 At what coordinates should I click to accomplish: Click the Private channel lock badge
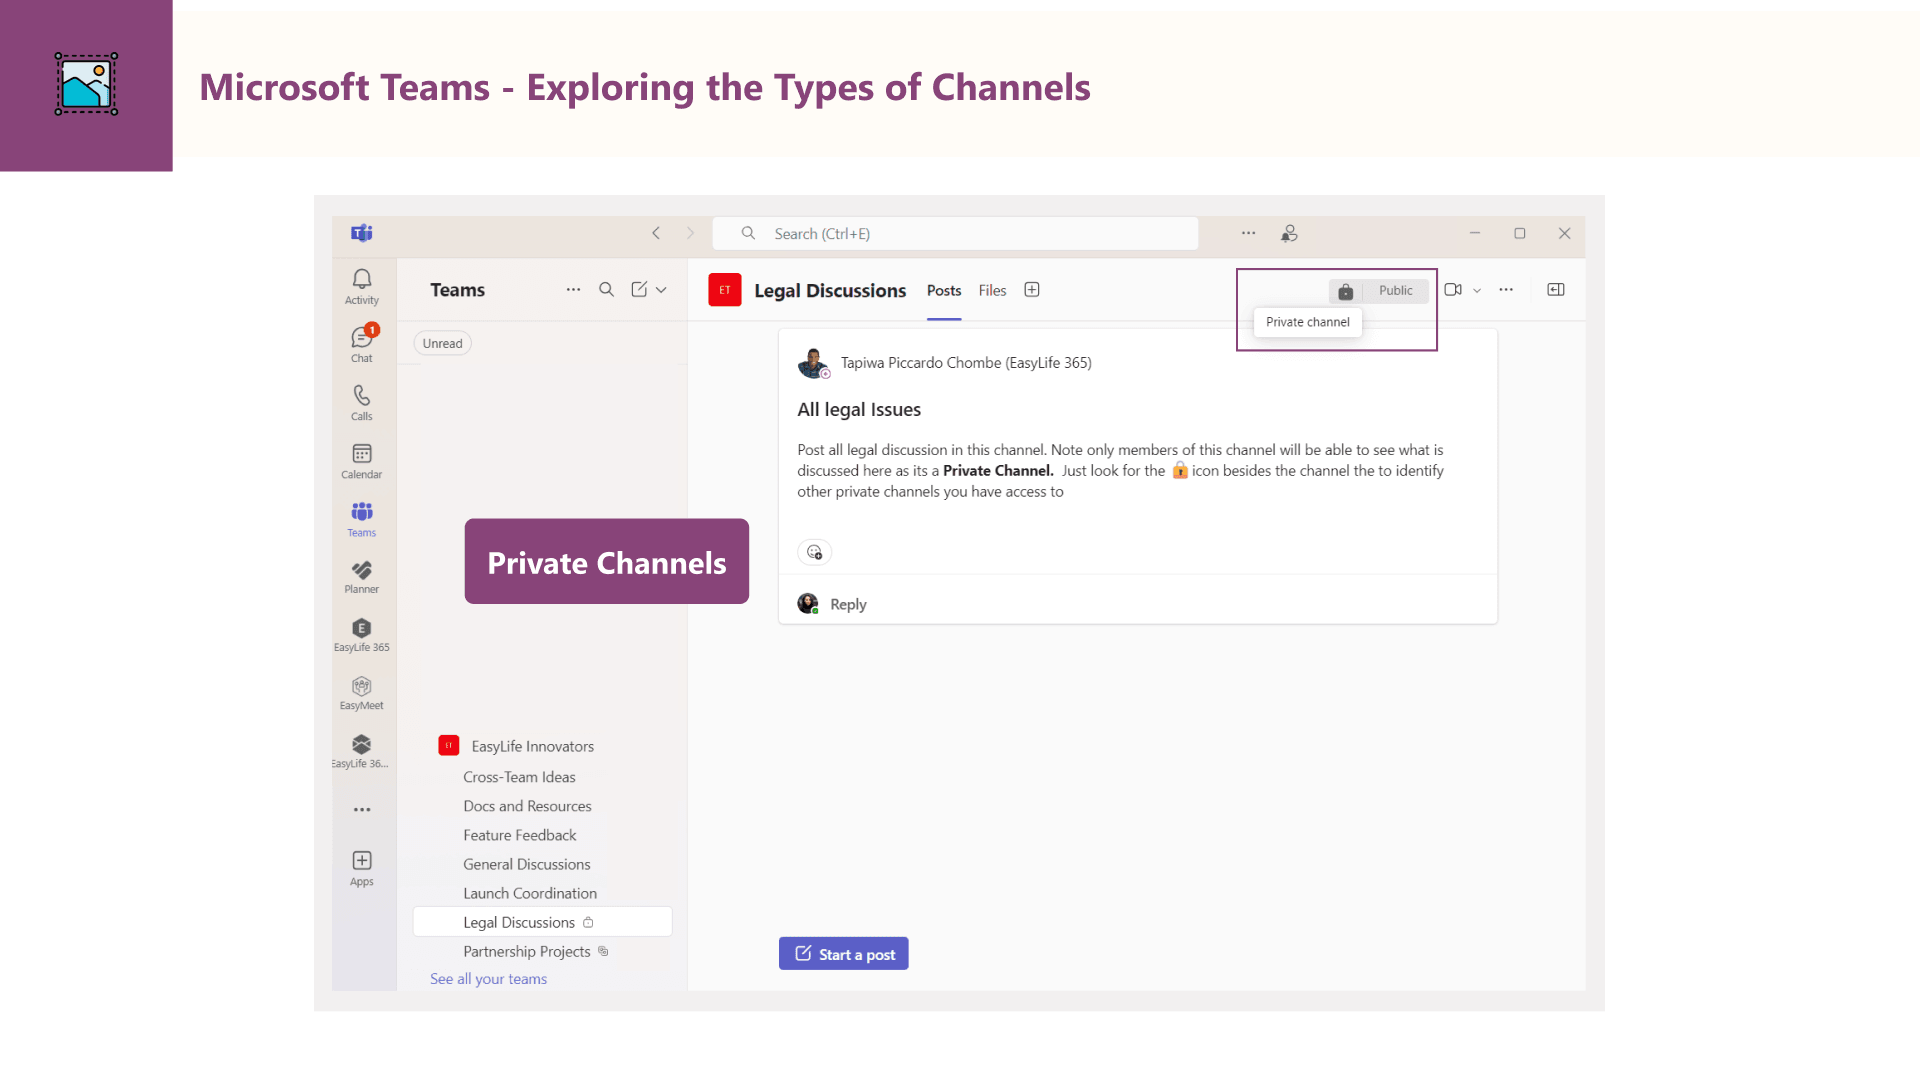(1346, 291)
